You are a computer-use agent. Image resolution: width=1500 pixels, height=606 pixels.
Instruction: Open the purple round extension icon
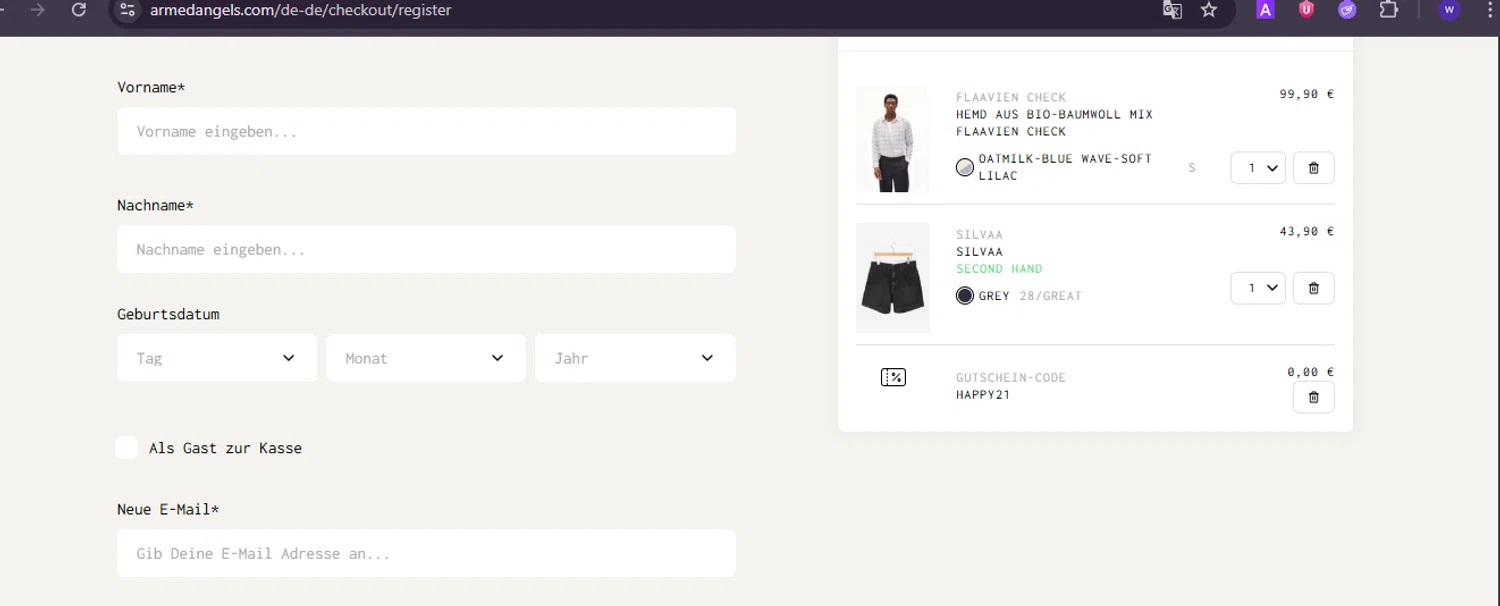point(1347,10)
